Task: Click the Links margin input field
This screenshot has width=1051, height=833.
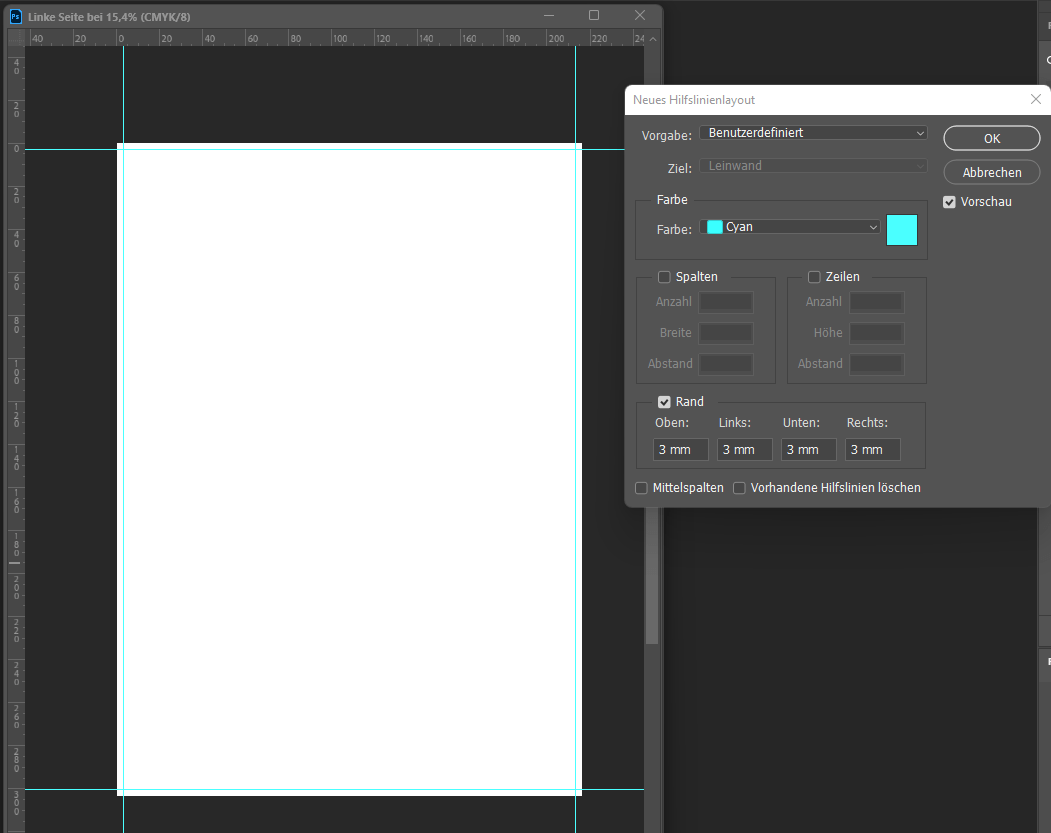Action: pyautogui.click(x=744, y=450)
